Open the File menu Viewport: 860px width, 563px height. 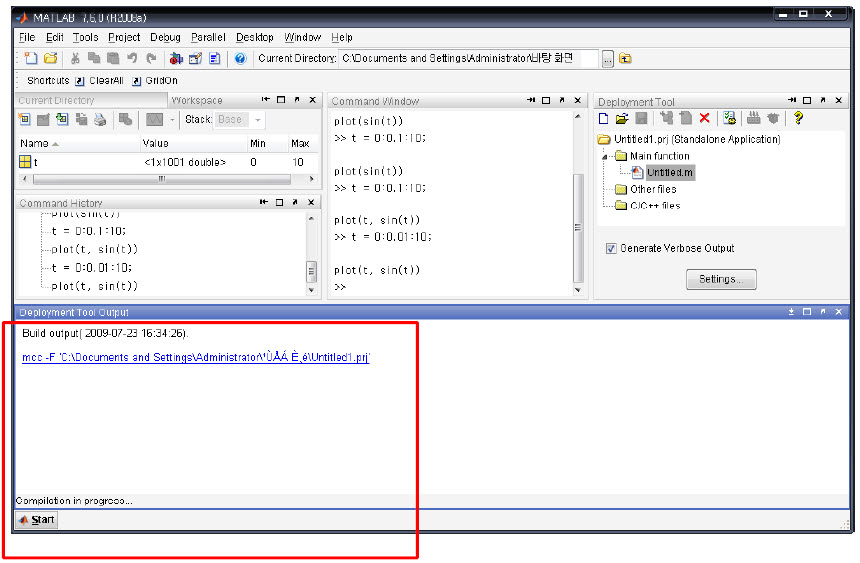pos(27,37)
